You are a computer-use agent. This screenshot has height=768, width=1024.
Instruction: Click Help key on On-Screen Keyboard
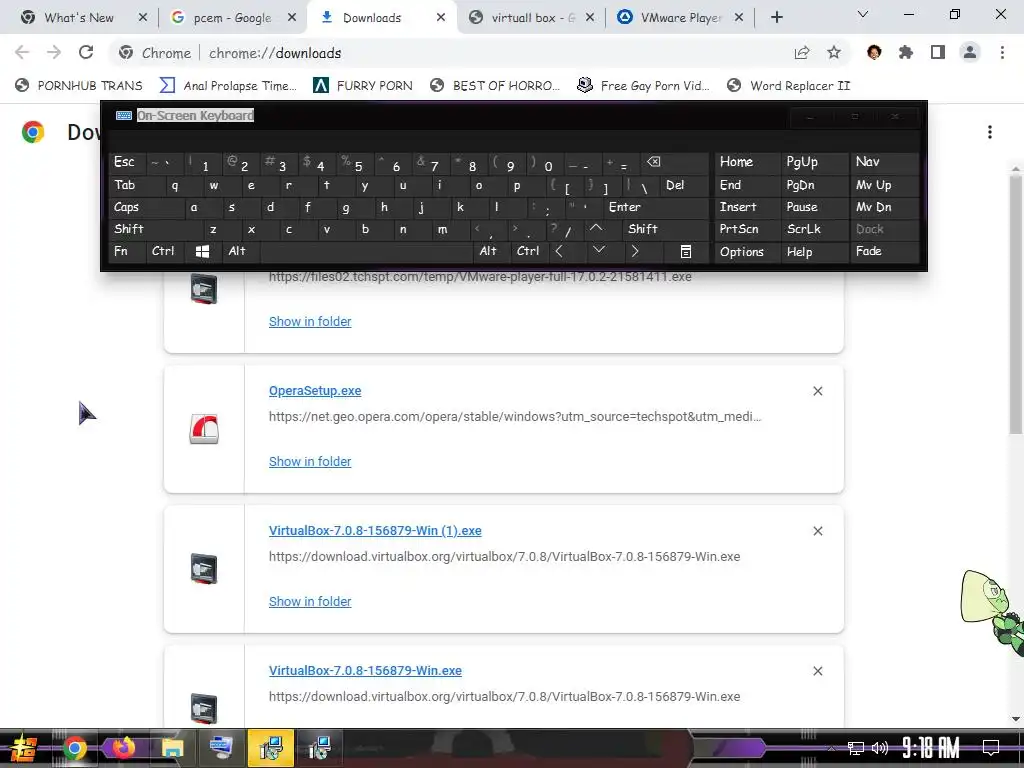coord(814,251)
